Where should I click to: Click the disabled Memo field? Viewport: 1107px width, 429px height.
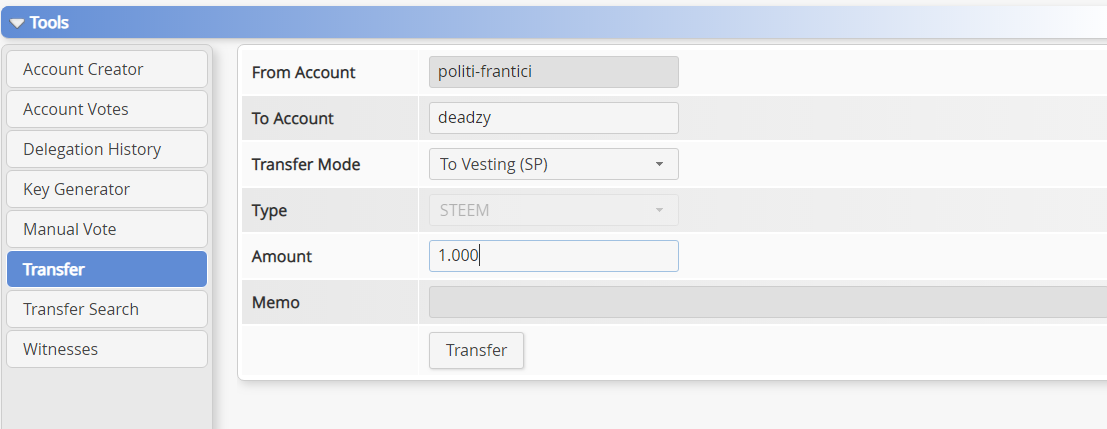pyautogui.click(x=768, y=302)
